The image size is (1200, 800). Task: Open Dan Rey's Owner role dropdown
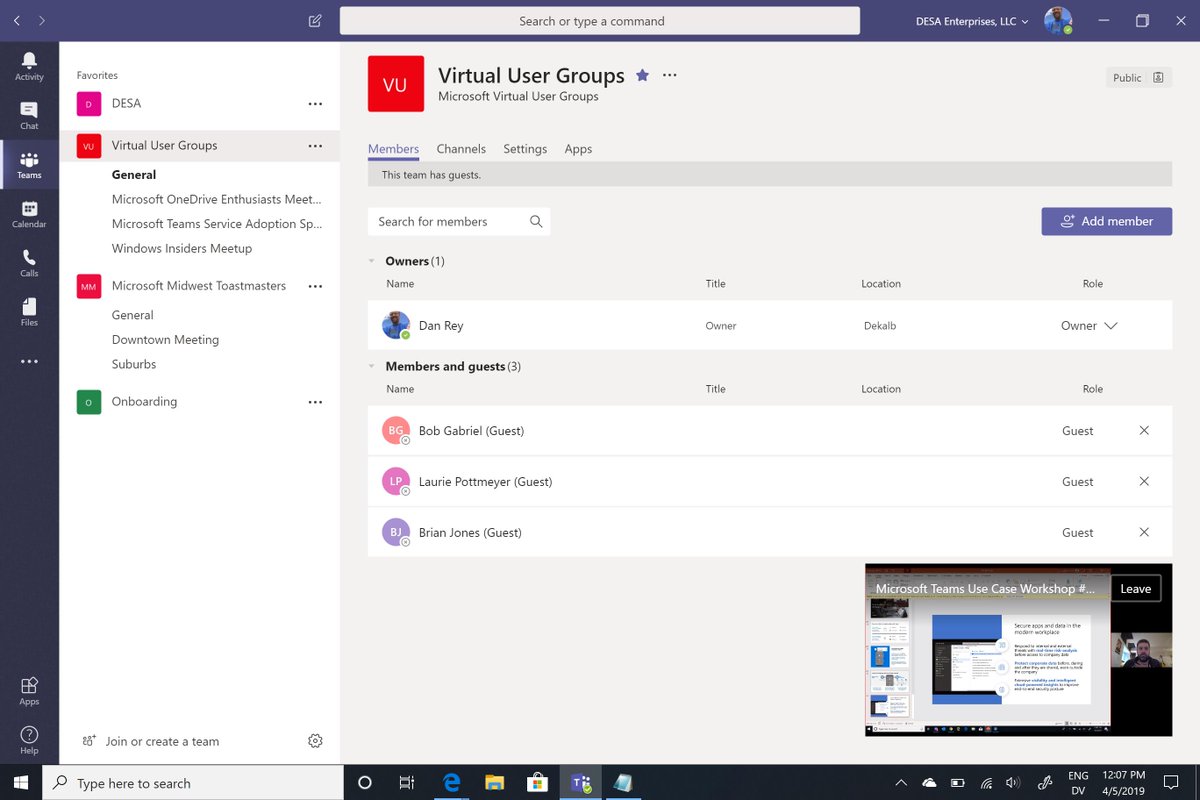tap(1089, 325)
